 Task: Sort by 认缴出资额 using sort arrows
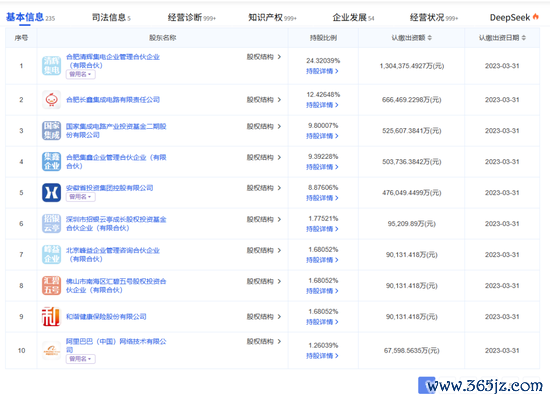pos(430,38)
